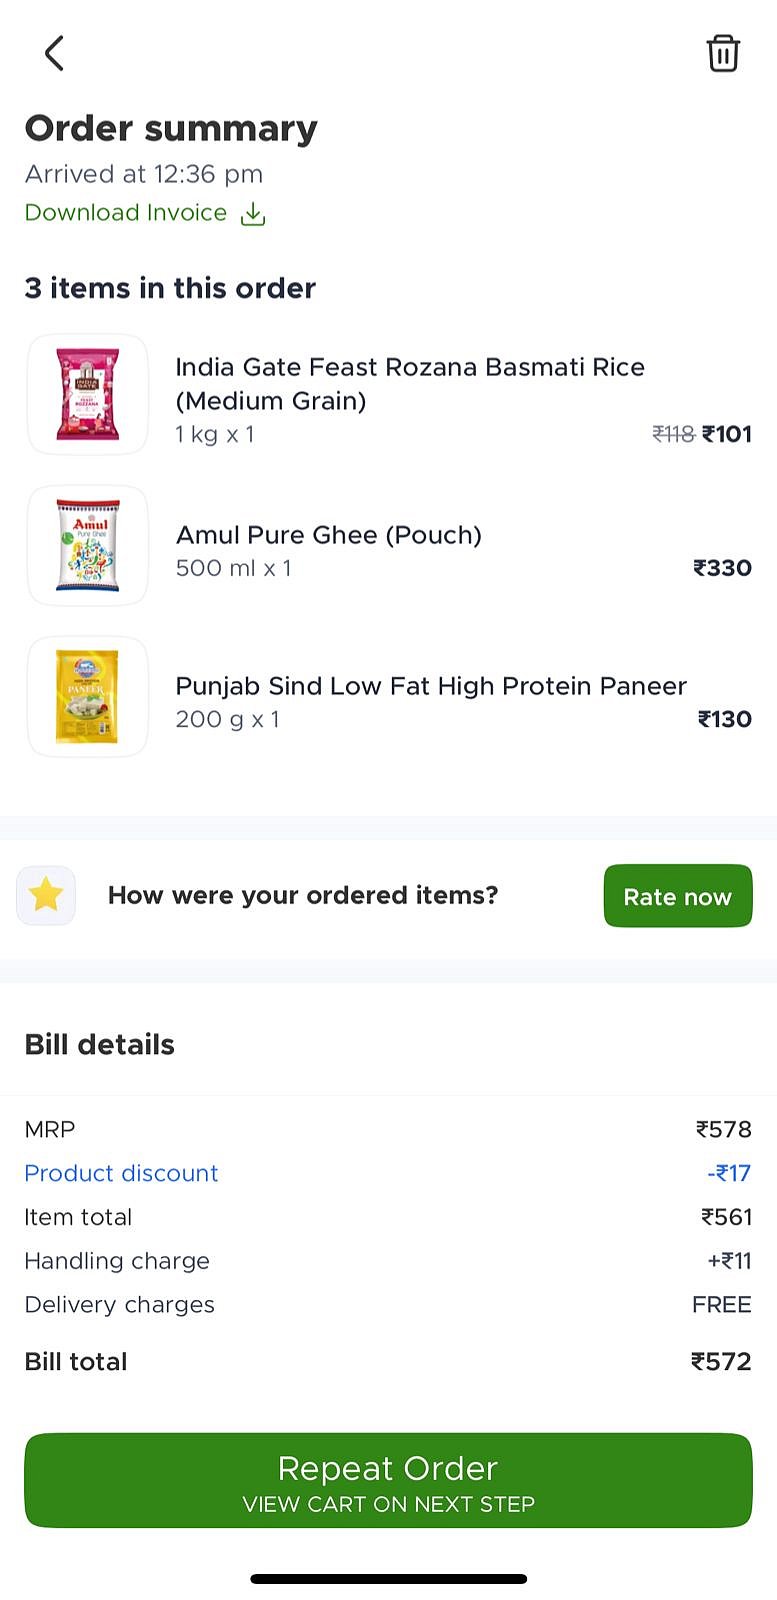Screen dimensions: 777x1600
Task: Open the India Gate Basmati Rice thumbnail
Action: point(87,394)
